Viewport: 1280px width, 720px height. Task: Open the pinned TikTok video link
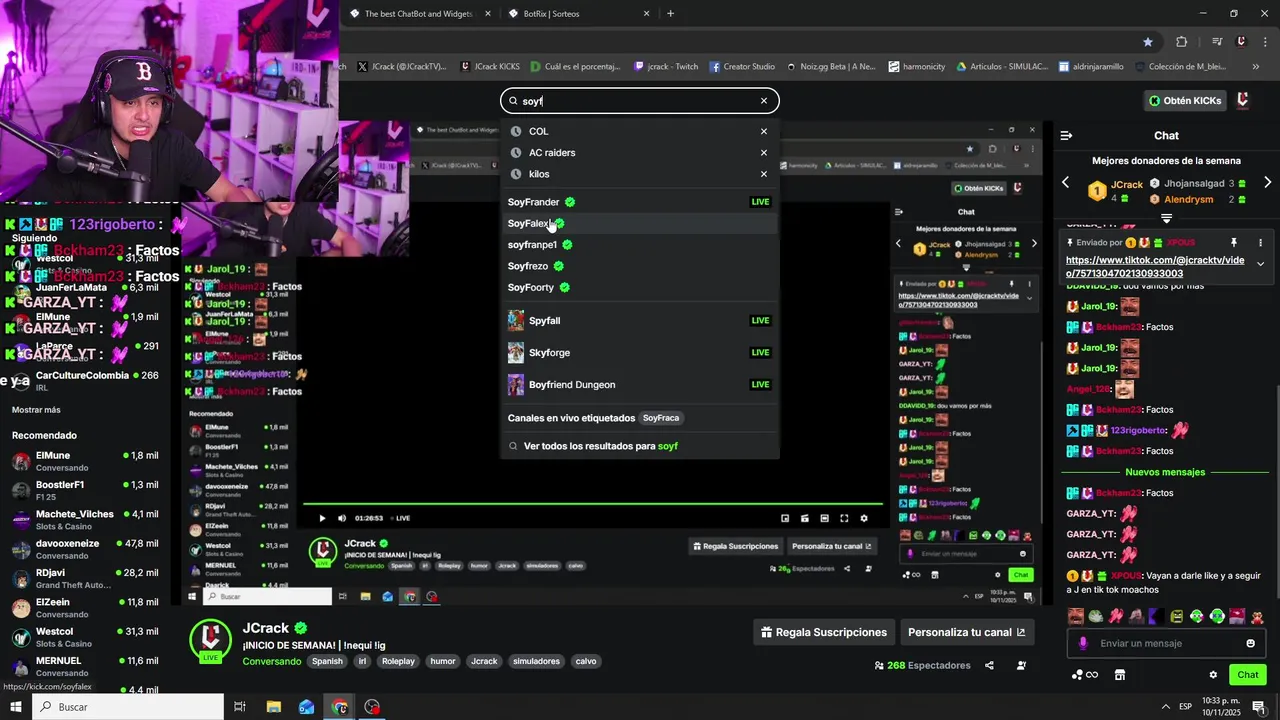tap(1155, 266)
